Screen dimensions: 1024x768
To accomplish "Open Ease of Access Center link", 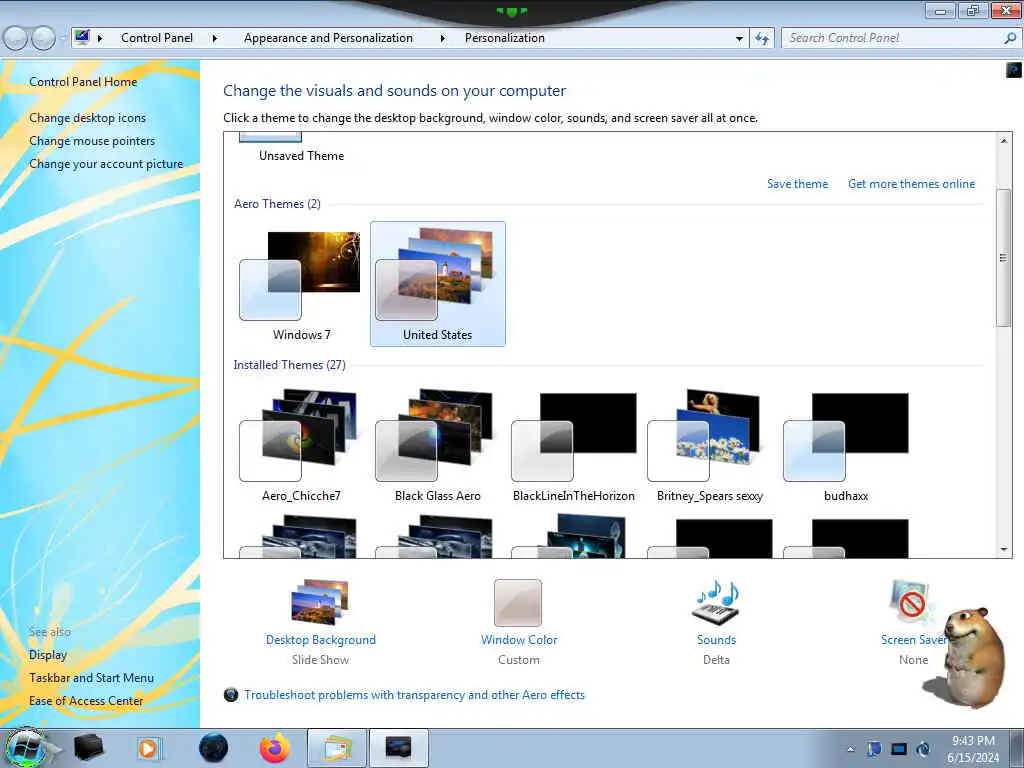I will point(86,700).
